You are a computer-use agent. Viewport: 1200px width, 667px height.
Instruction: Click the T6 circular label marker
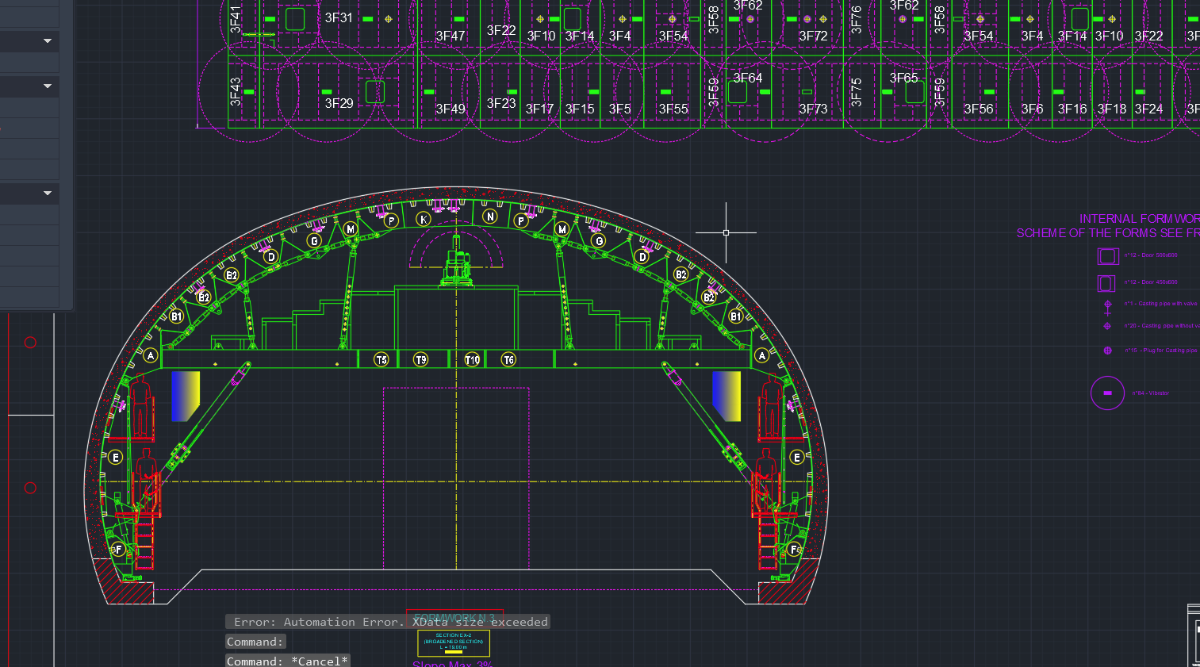[508, 360]
